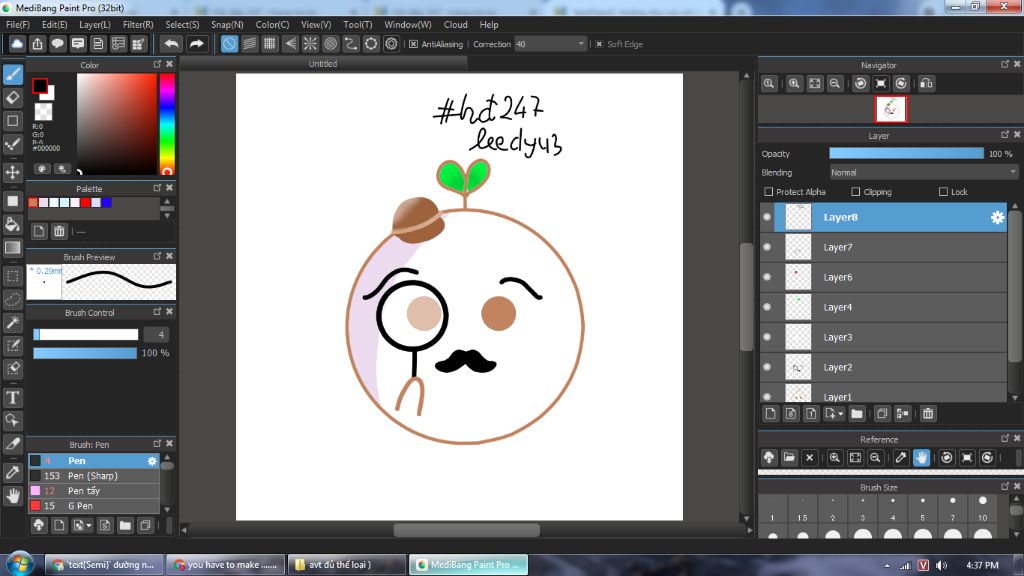Open the Blending mode dropdown
This screenshot has height=576, width=1024.
(x=923, y=172)
